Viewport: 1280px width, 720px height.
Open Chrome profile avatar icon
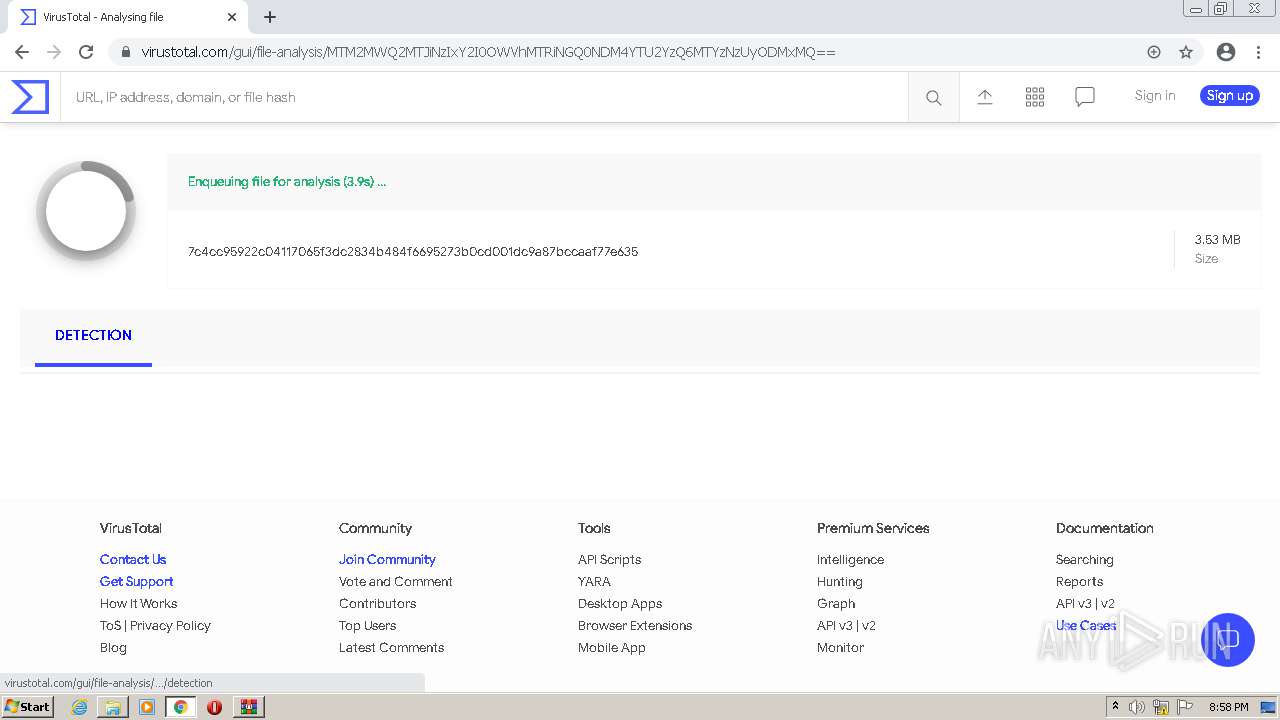(x=1226, y=52)
